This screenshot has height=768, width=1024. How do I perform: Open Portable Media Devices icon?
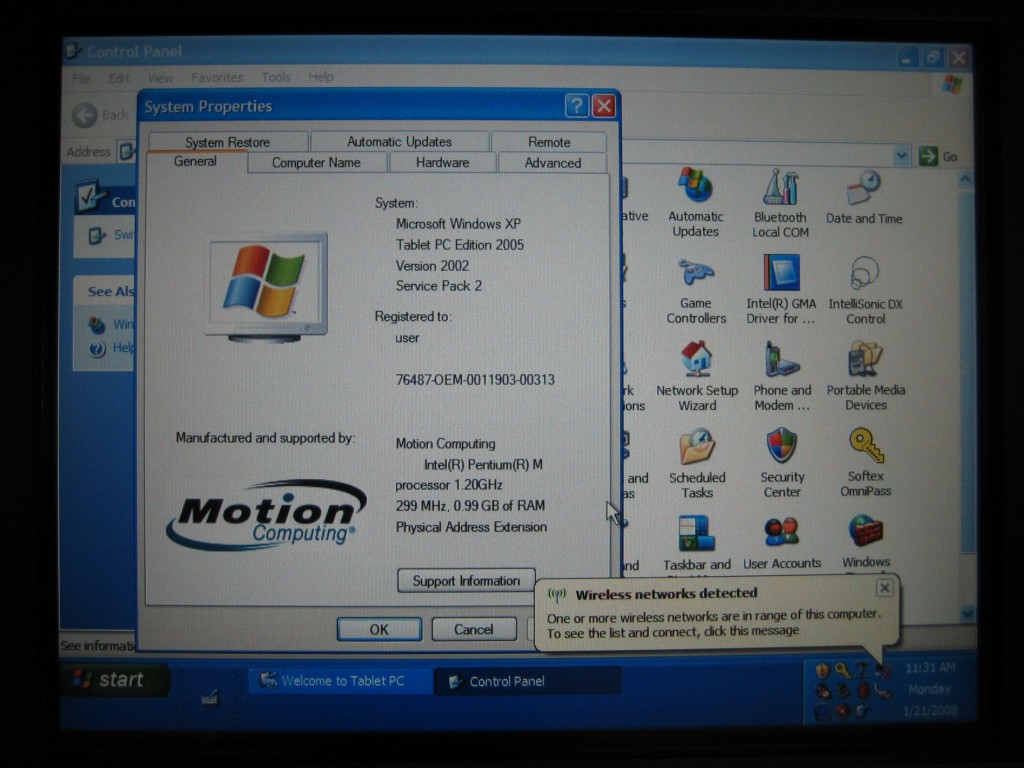865,376
